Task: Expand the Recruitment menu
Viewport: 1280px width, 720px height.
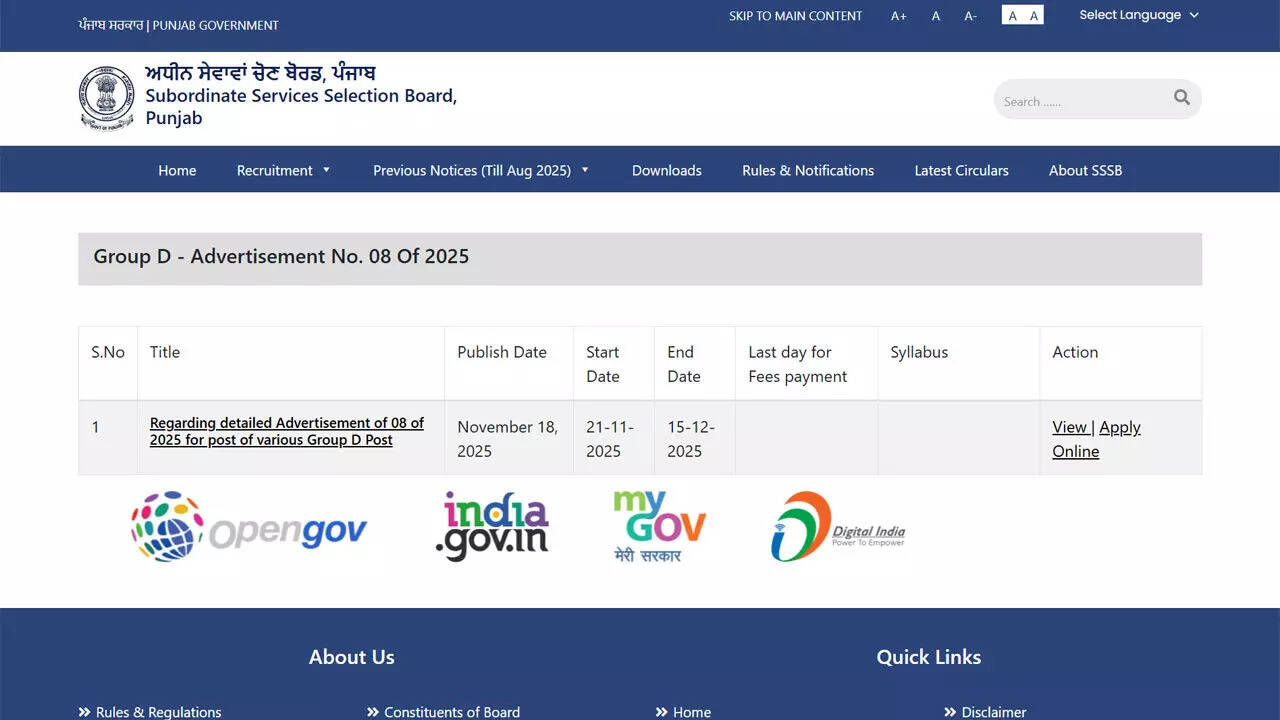Action: pos(283,170)
